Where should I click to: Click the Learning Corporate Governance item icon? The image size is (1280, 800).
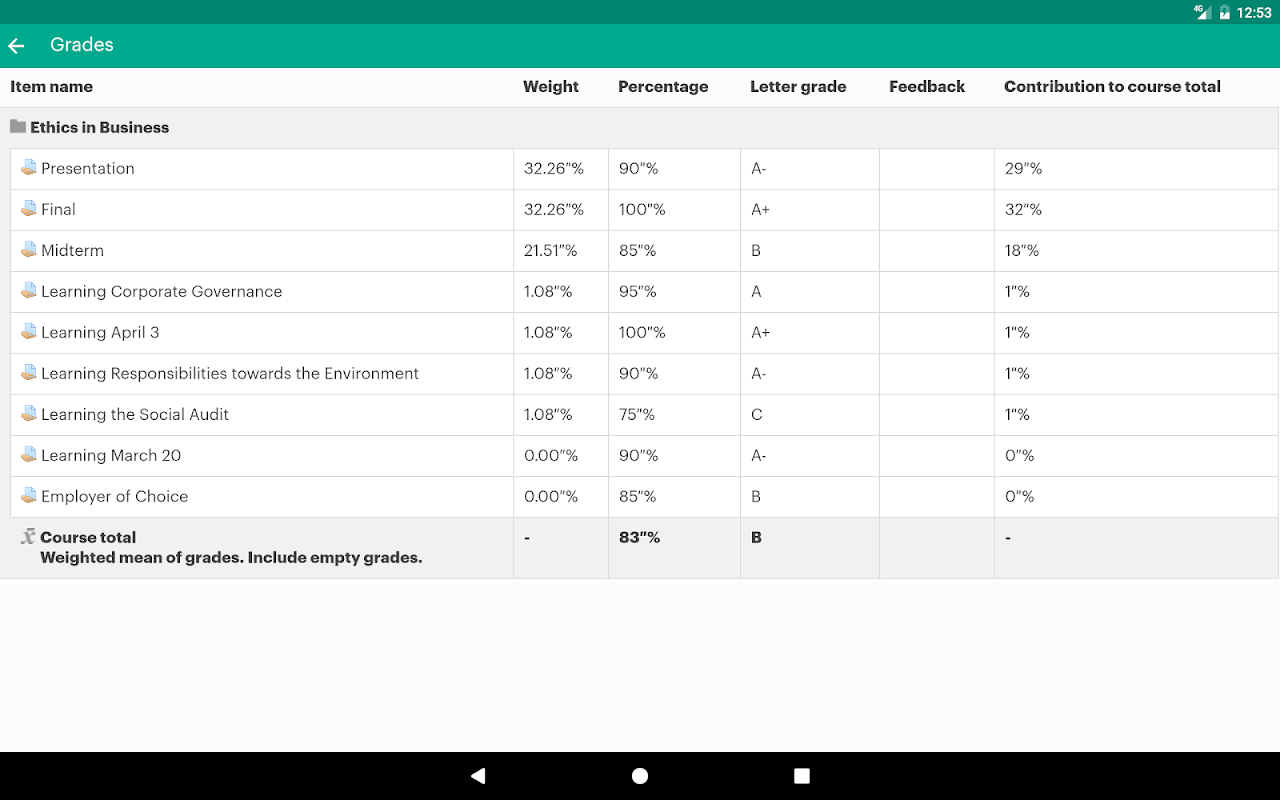[x=29, y=291]
